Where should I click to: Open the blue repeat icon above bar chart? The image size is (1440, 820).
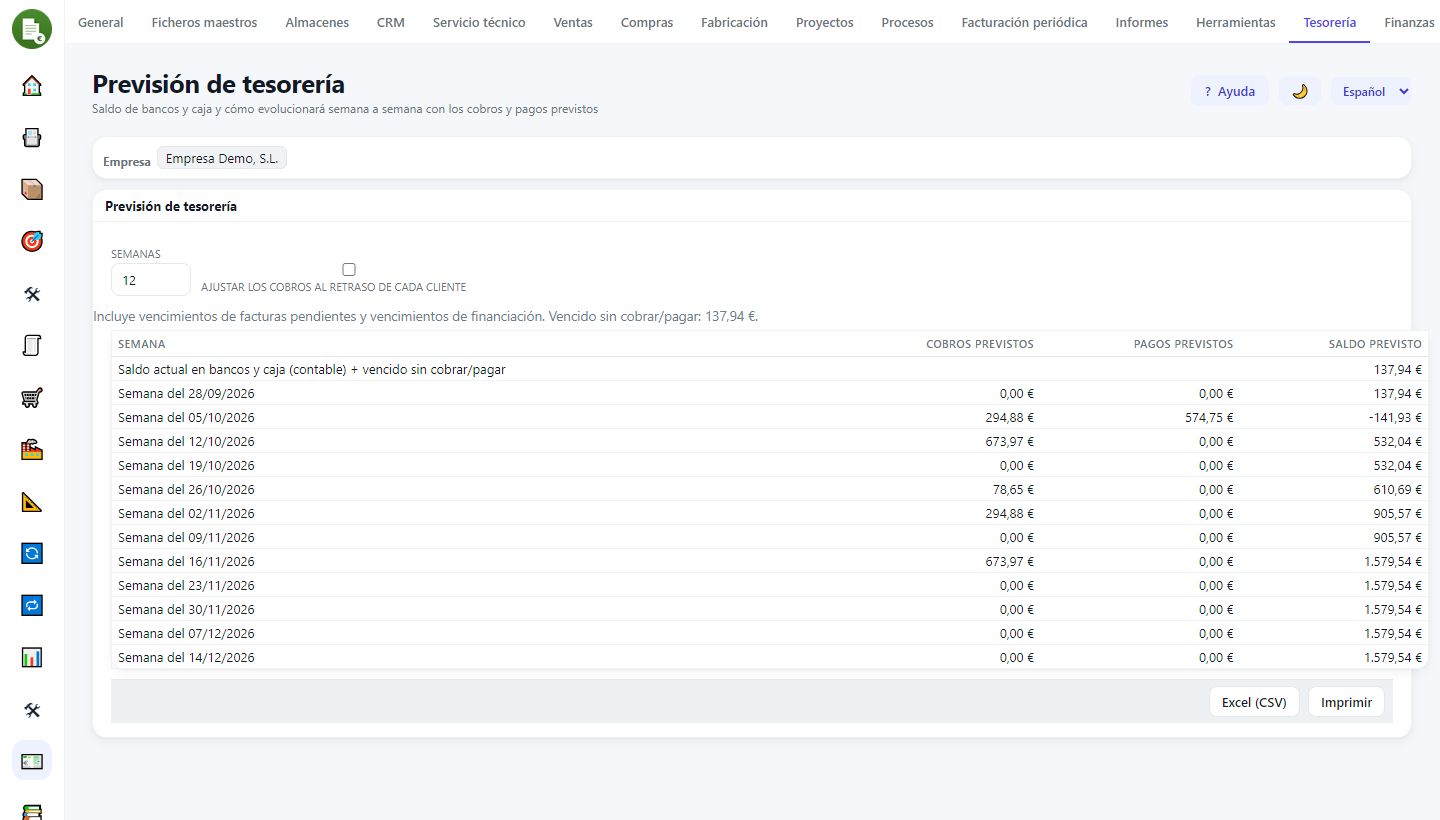click(x=32, y=605)
